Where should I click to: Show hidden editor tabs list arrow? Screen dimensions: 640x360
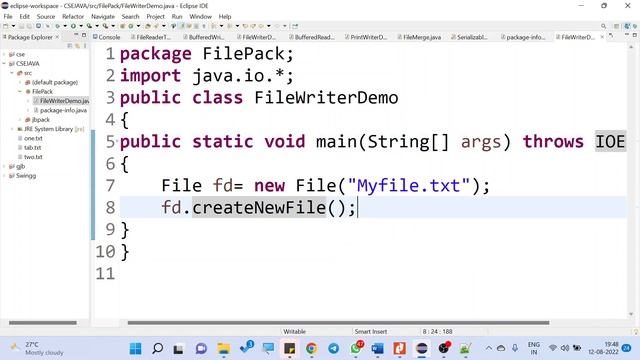611,36
